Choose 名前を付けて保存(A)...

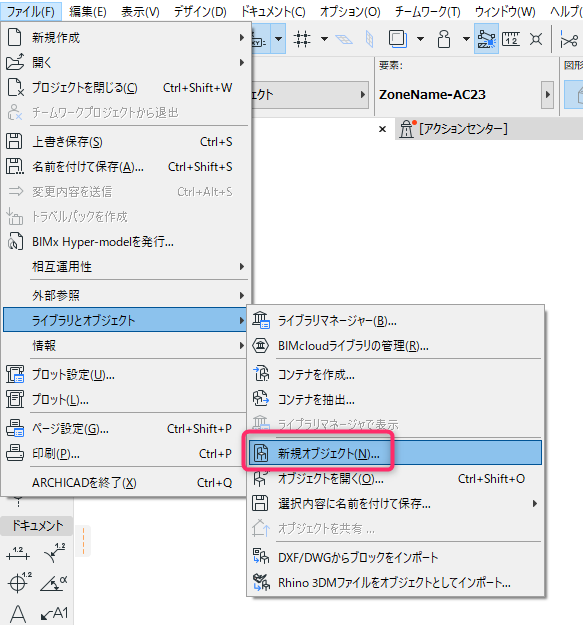pos(126,167)
